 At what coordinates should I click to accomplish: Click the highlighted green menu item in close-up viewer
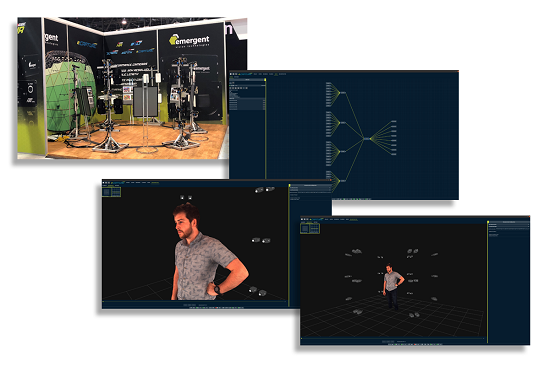(x=155, y=182)
